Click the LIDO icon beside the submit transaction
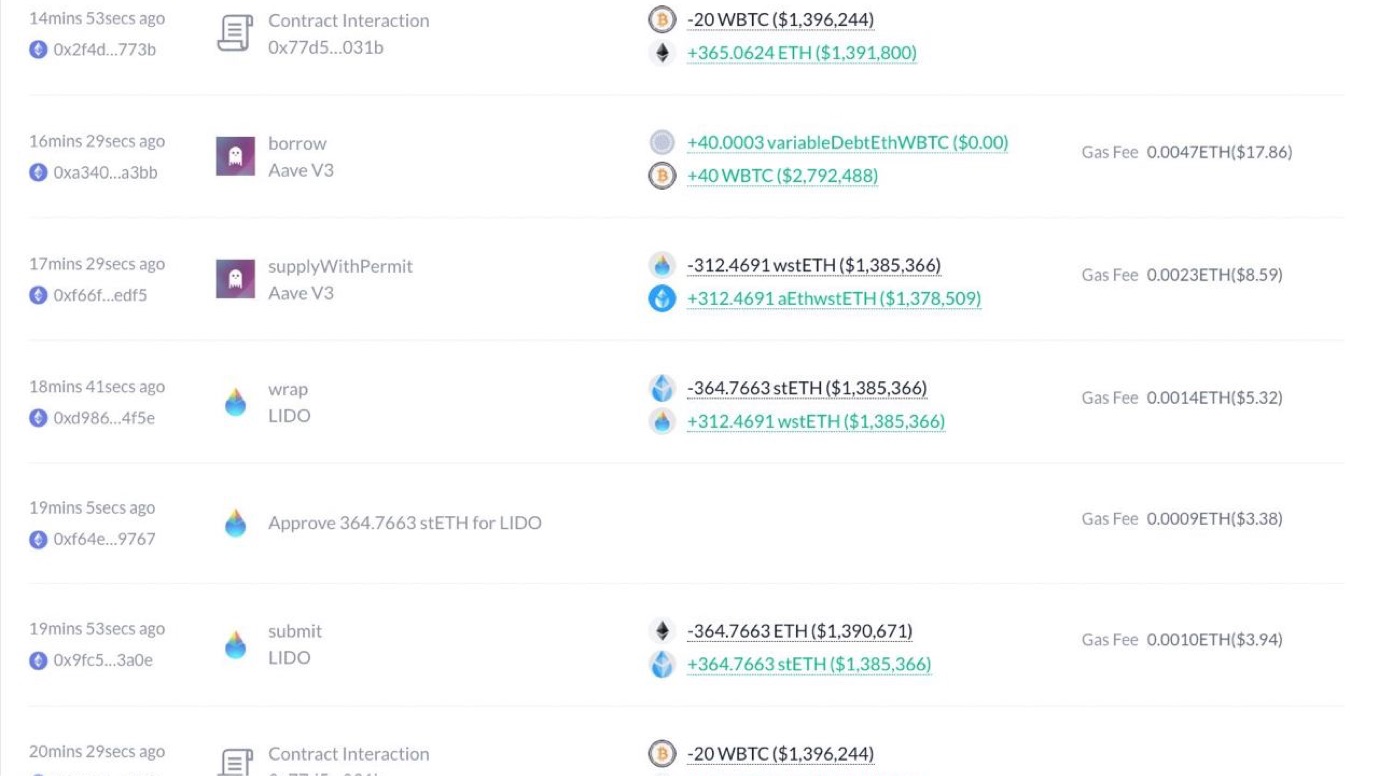Screen dimensions: 1379x776 (x=235, y=644)
